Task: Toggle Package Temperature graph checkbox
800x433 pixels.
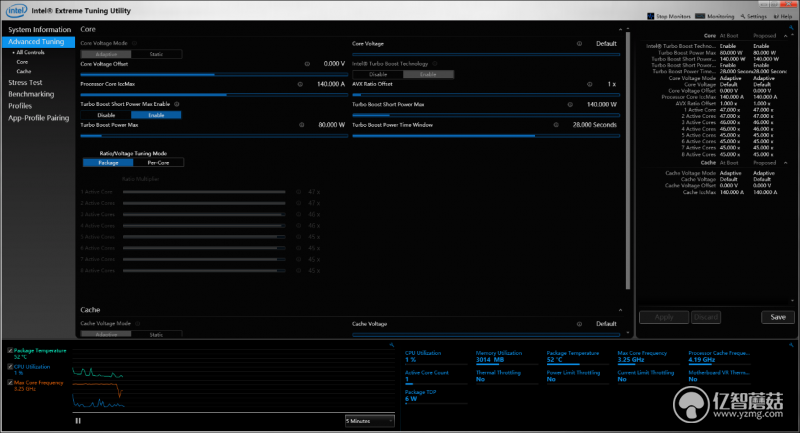Action: 10,350
